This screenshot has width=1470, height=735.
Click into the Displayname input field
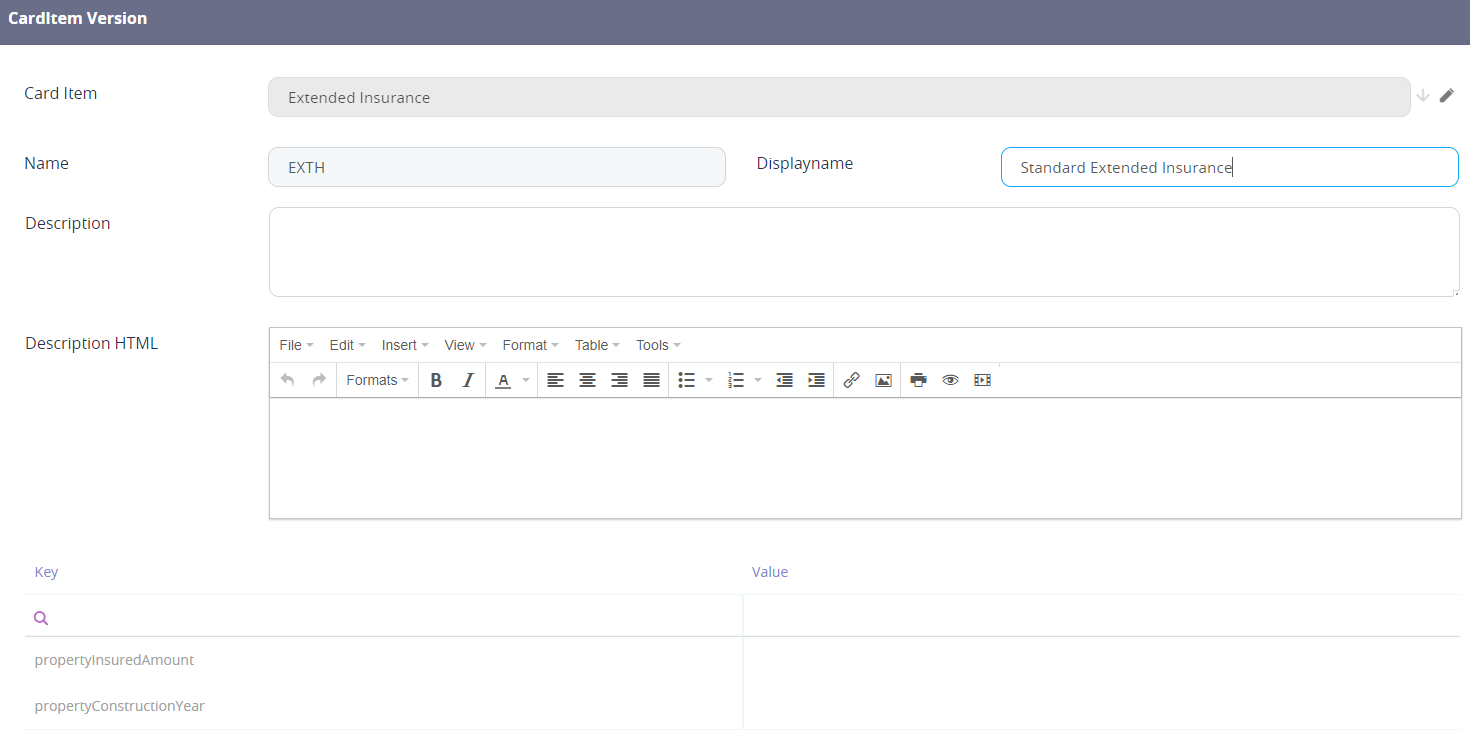pyautogui.click(x=1229, y=167)
